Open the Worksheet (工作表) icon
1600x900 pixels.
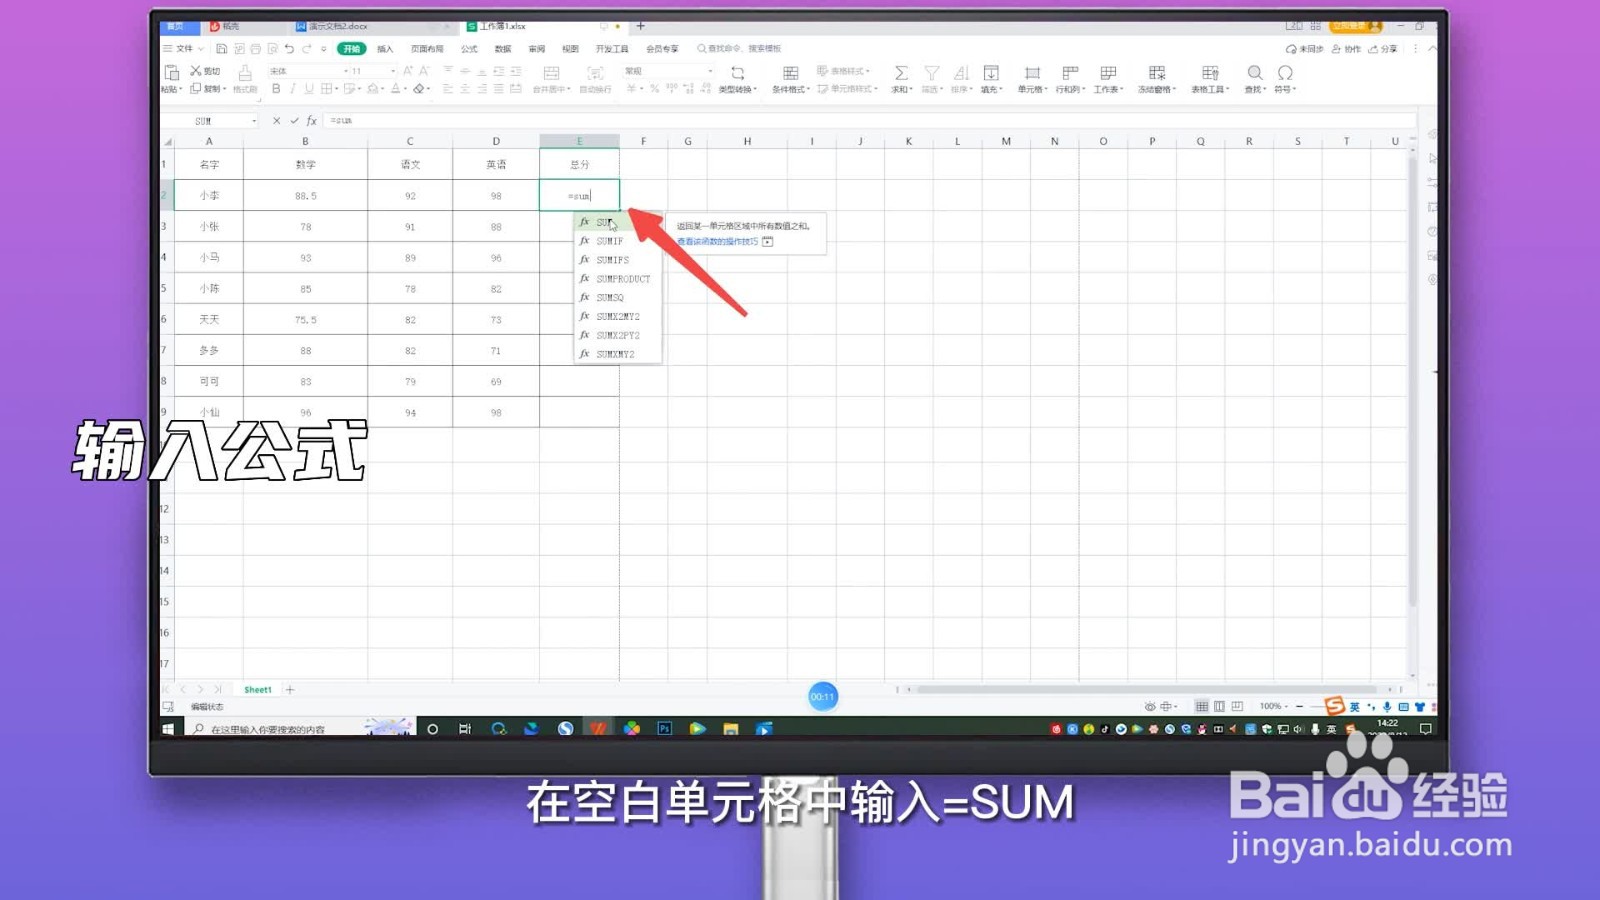click(x=1108, y=73)
